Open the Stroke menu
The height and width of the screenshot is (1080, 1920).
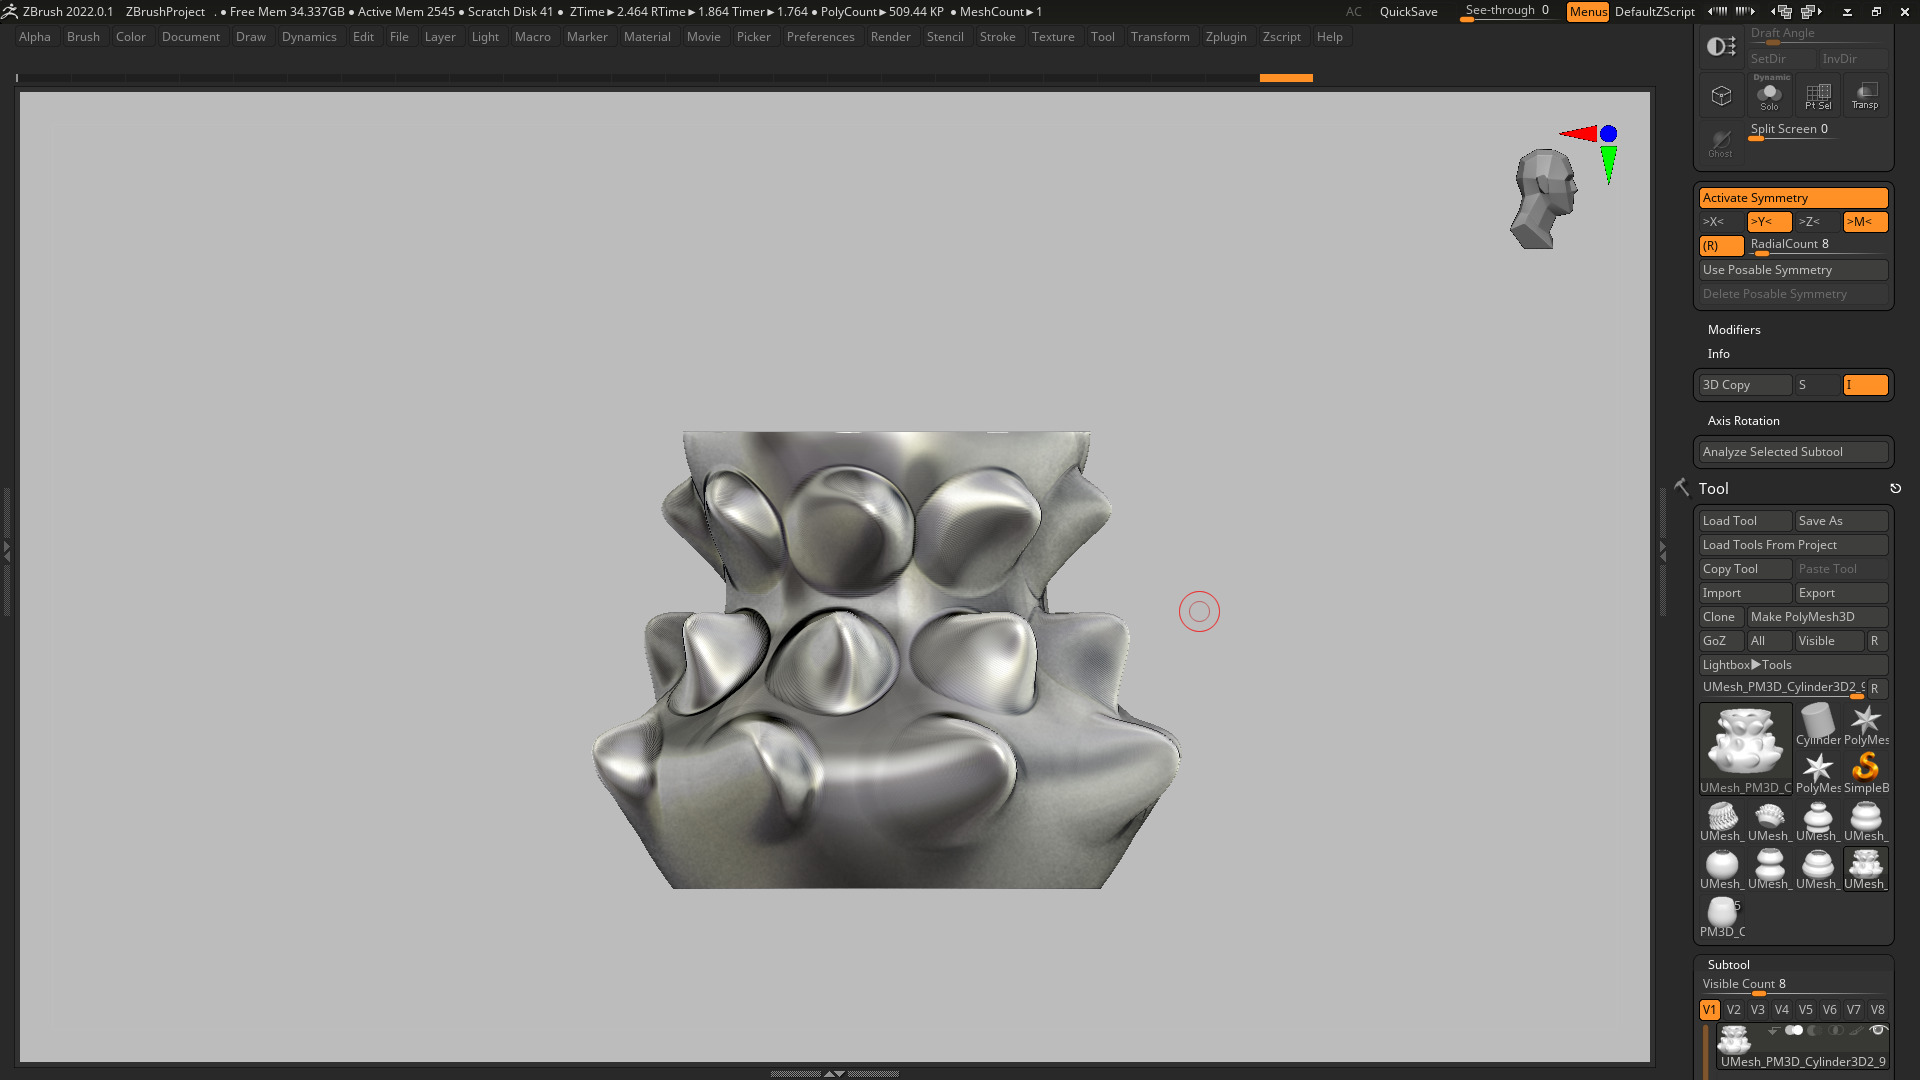(997, 37)
